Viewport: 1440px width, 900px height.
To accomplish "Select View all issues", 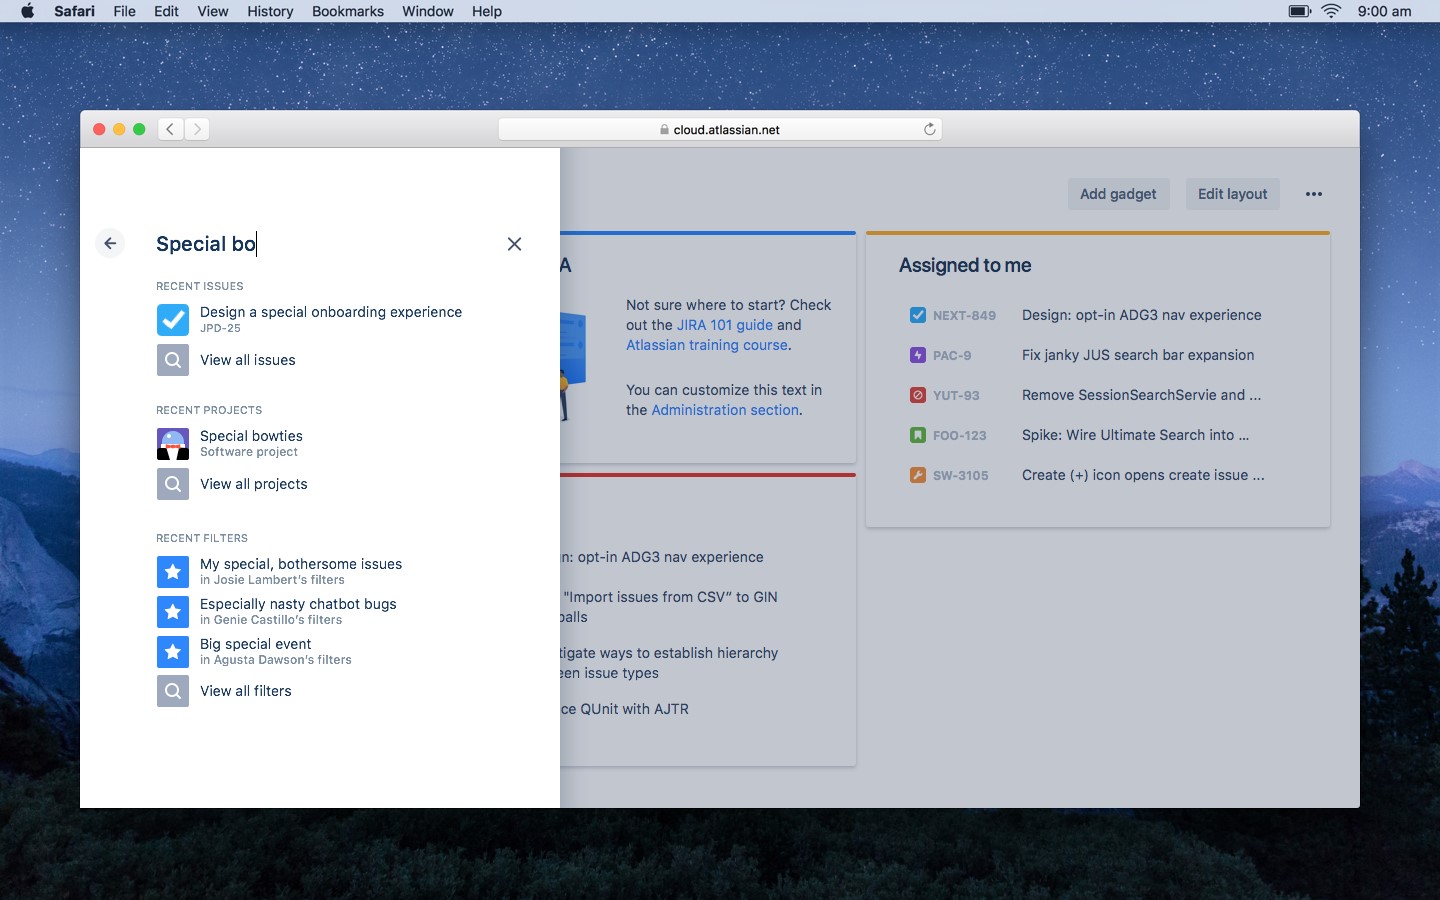I will [x=248, y=360].
